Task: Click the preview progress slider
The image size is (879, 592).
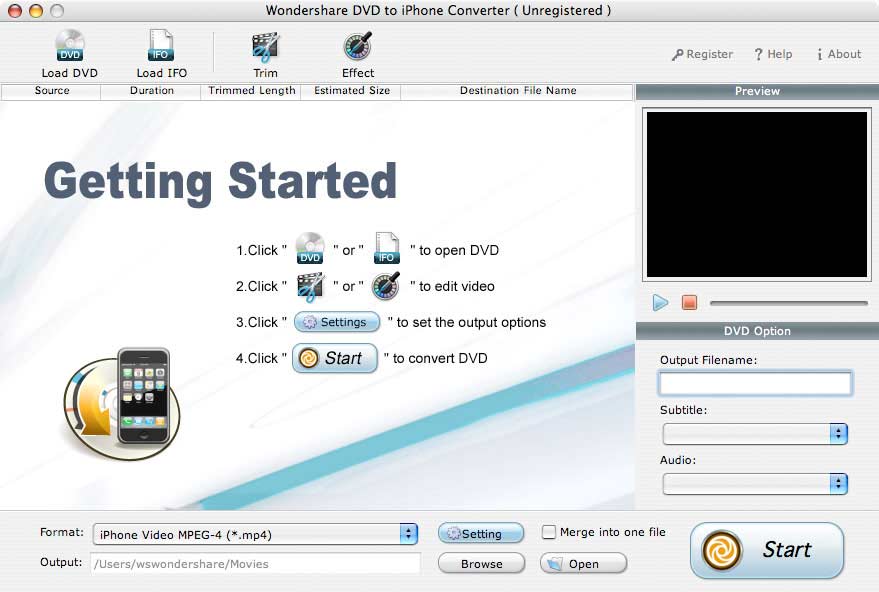Action: click(x=789, y=303)
